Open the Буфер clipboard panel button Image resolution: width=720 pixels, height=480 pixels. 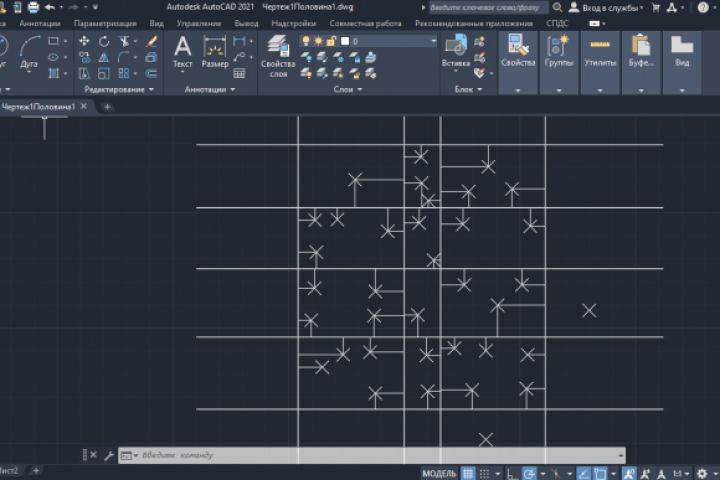pyautogui.click(x=641, y=51)
